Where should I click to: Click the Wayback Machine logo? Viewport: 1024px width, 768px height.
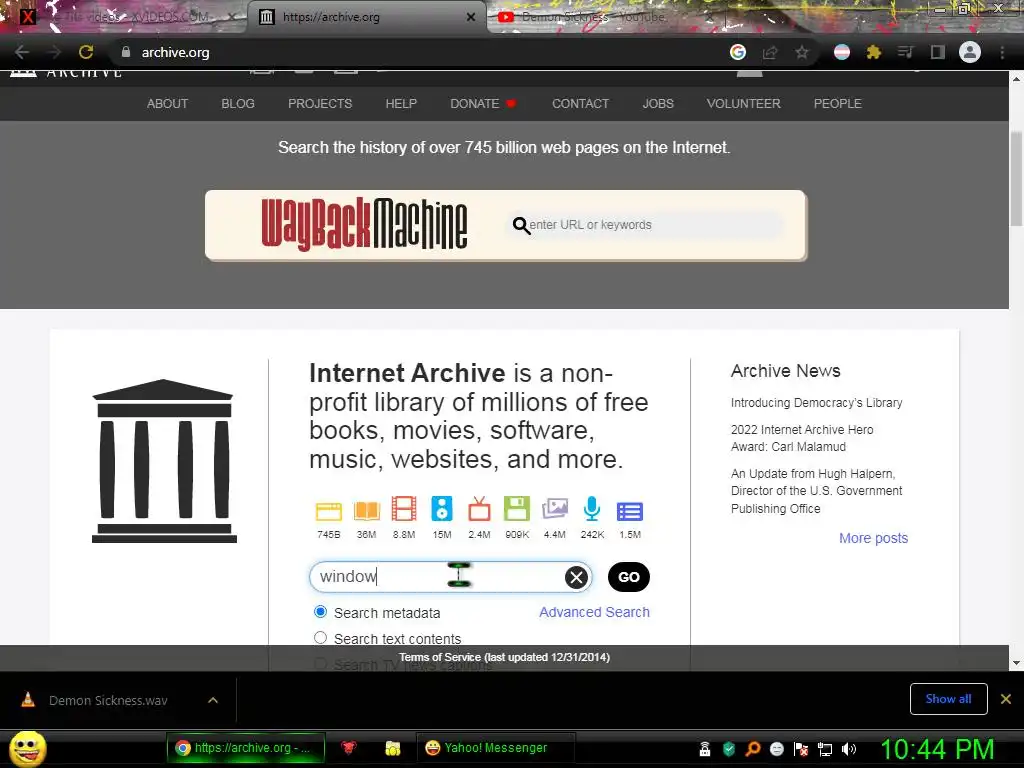point(364,225)
